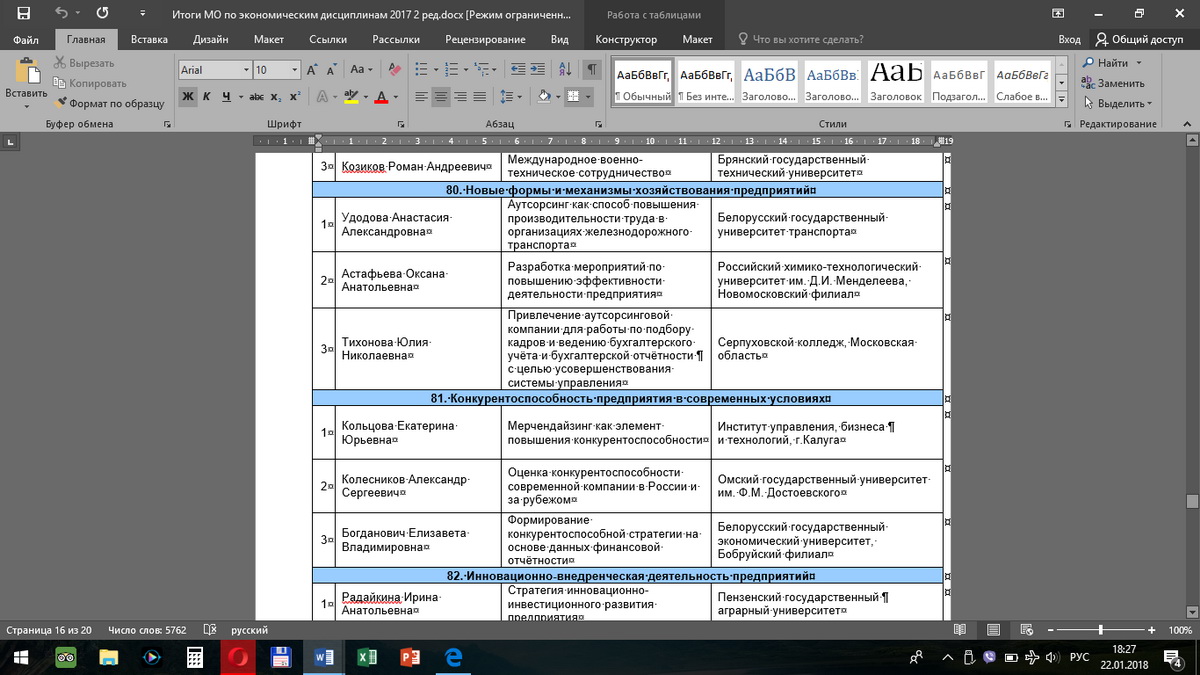
Task: Open Microsoft Edge from taskbar
Action: coord(452,657)
